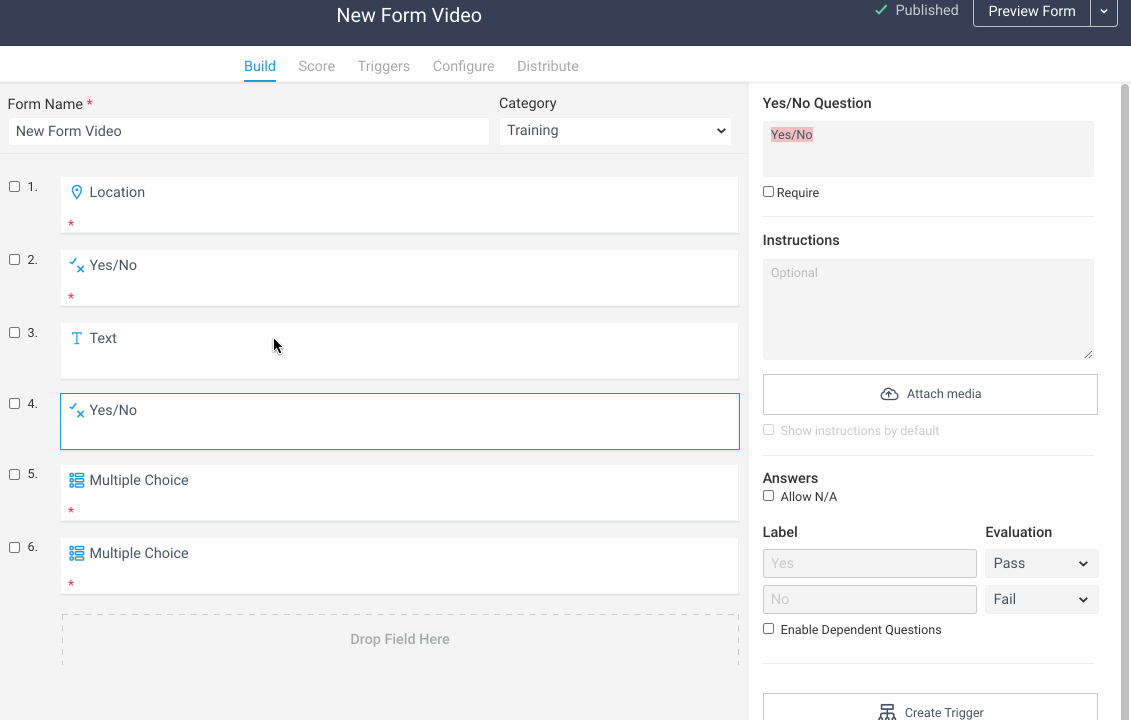Click the Create Trigger hierarchy icon
1131x720 pixels.
(x=887, y=712)
